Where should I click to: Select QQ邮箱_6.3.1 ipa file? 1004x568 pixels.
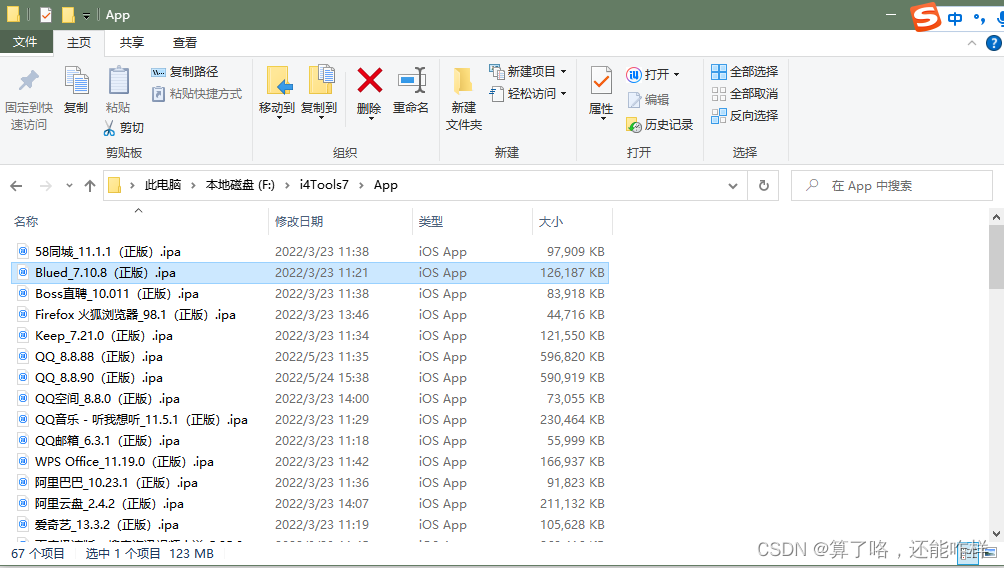pyautogui.click(x=310, y=441)
